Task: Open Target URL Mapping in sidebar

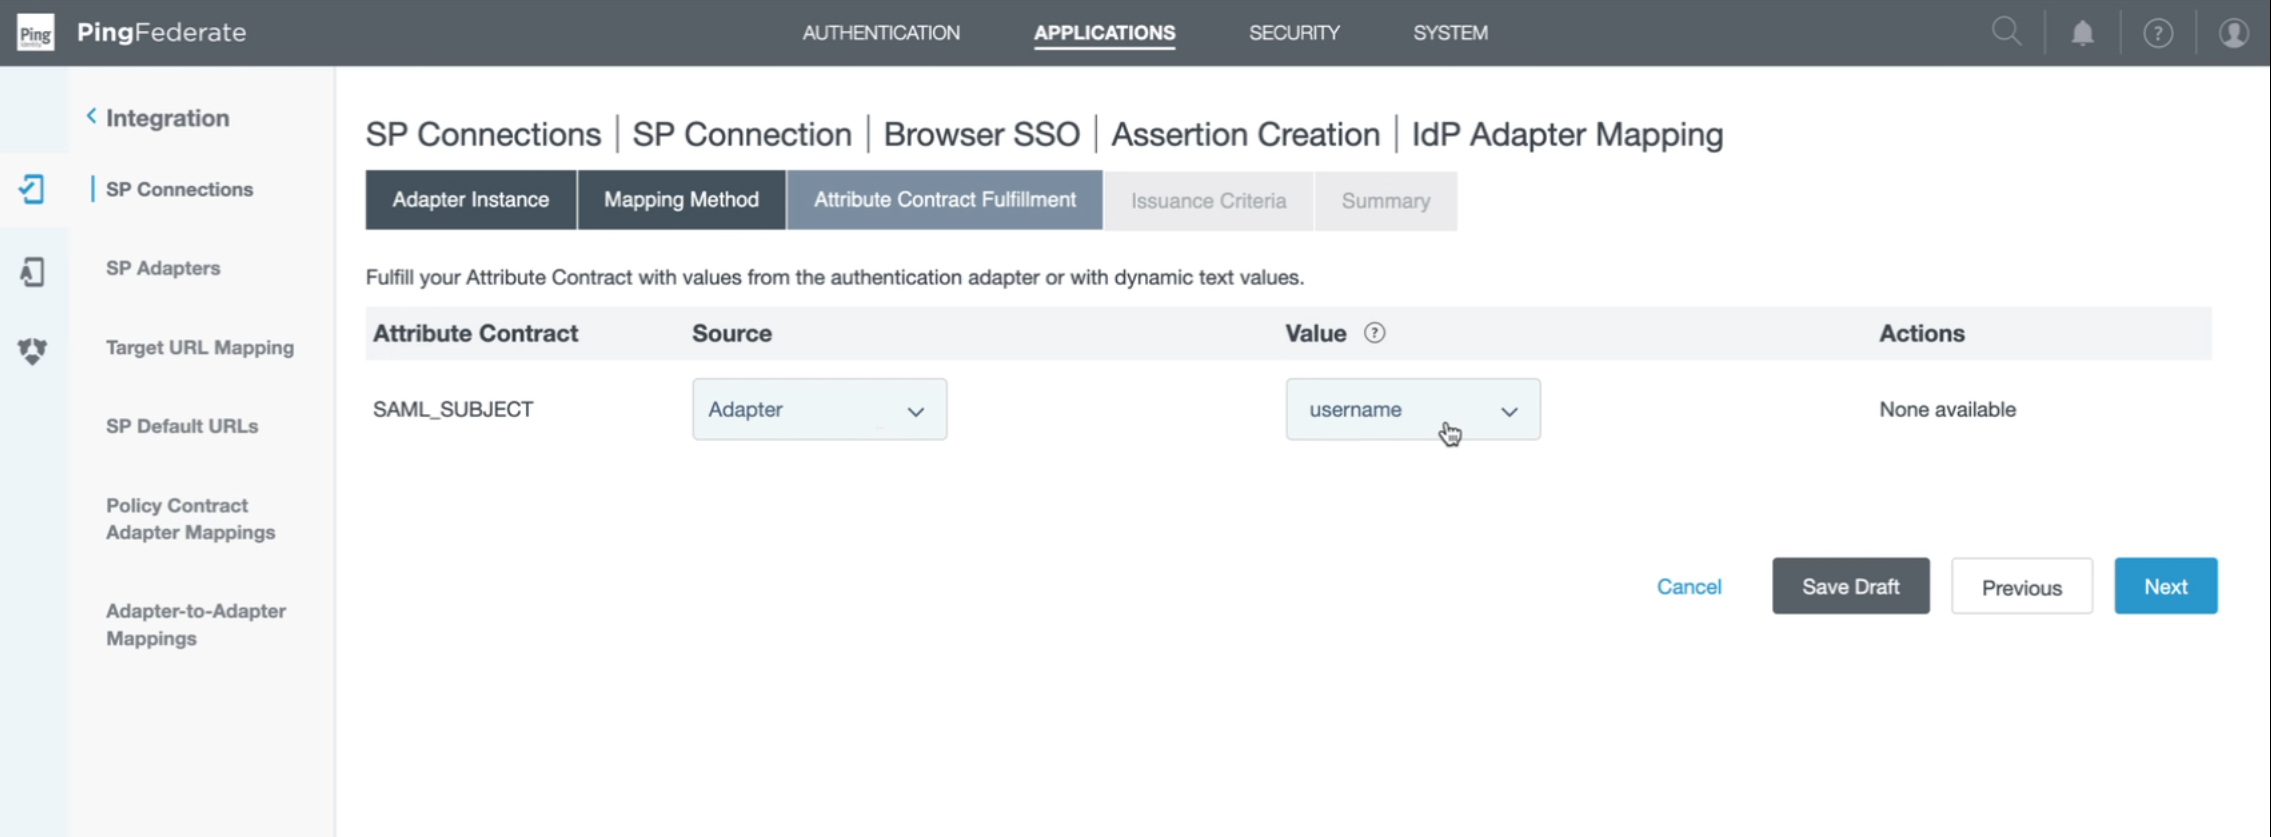Action: pyautogui.click(x=200, y=347)
